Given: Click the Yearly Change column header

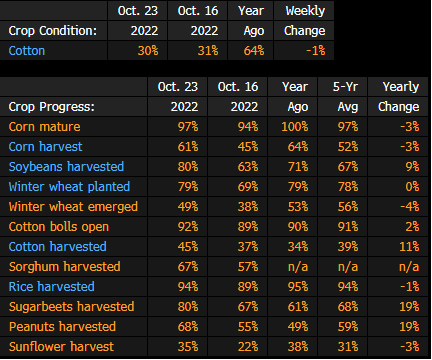Looking at the screenshot, I should click(399, 97).
